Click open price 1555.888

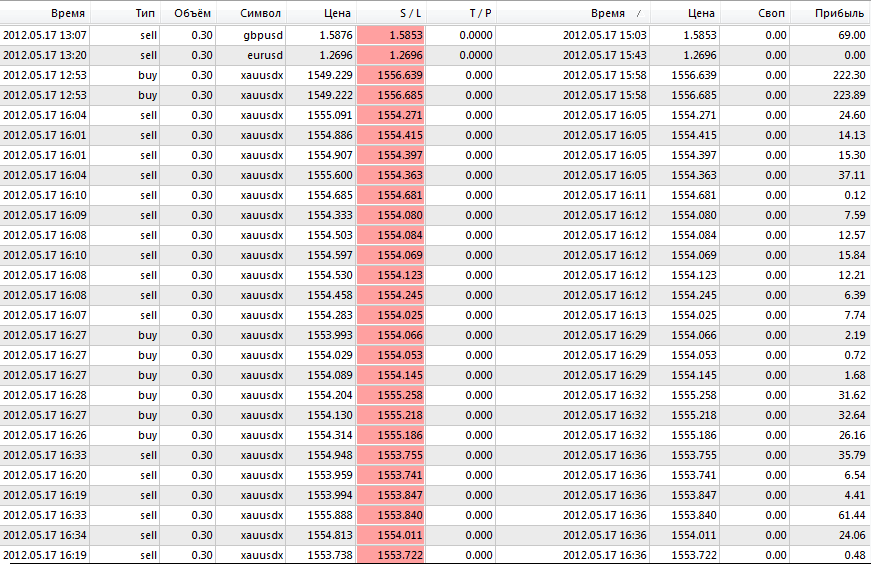(x=330, y=516)
